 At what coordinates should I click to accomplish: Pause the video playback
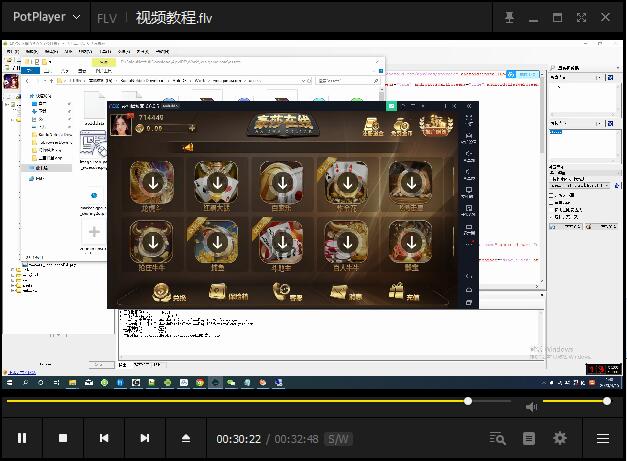click(x=22, y=438)
